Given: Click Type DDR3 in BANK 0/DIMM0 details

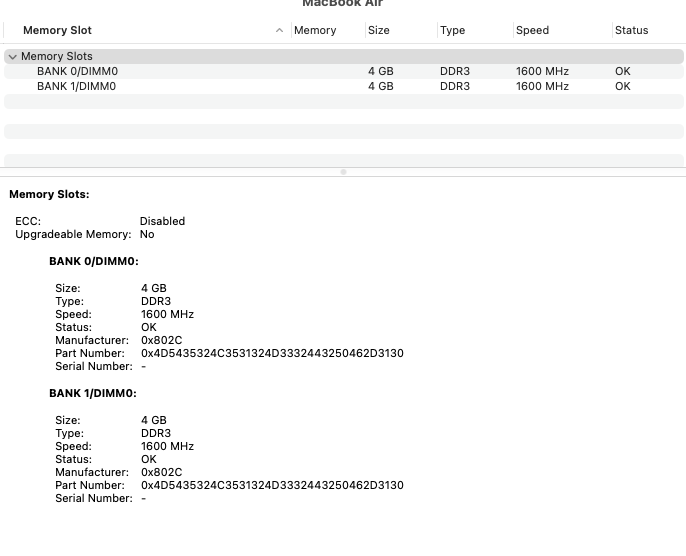Looking at the screenshot, I should pos(156,301).
